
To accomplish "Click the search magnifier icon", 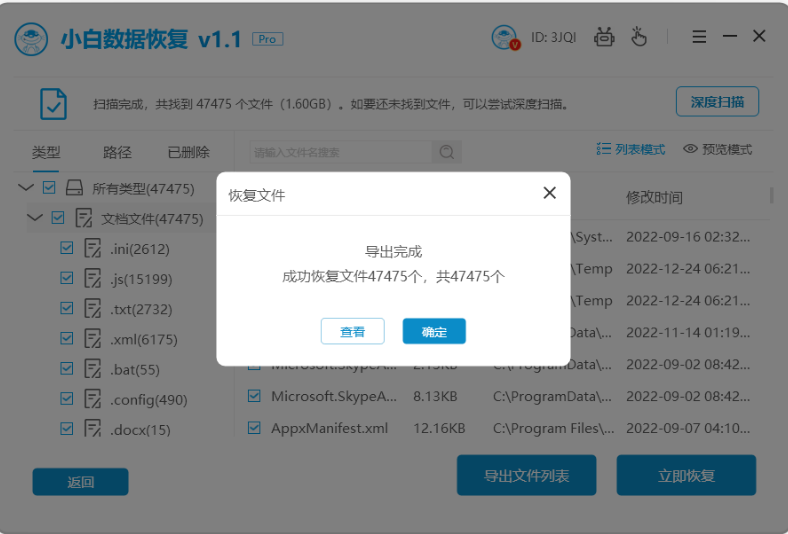I will pyautogui.click(x=447, y=152).
